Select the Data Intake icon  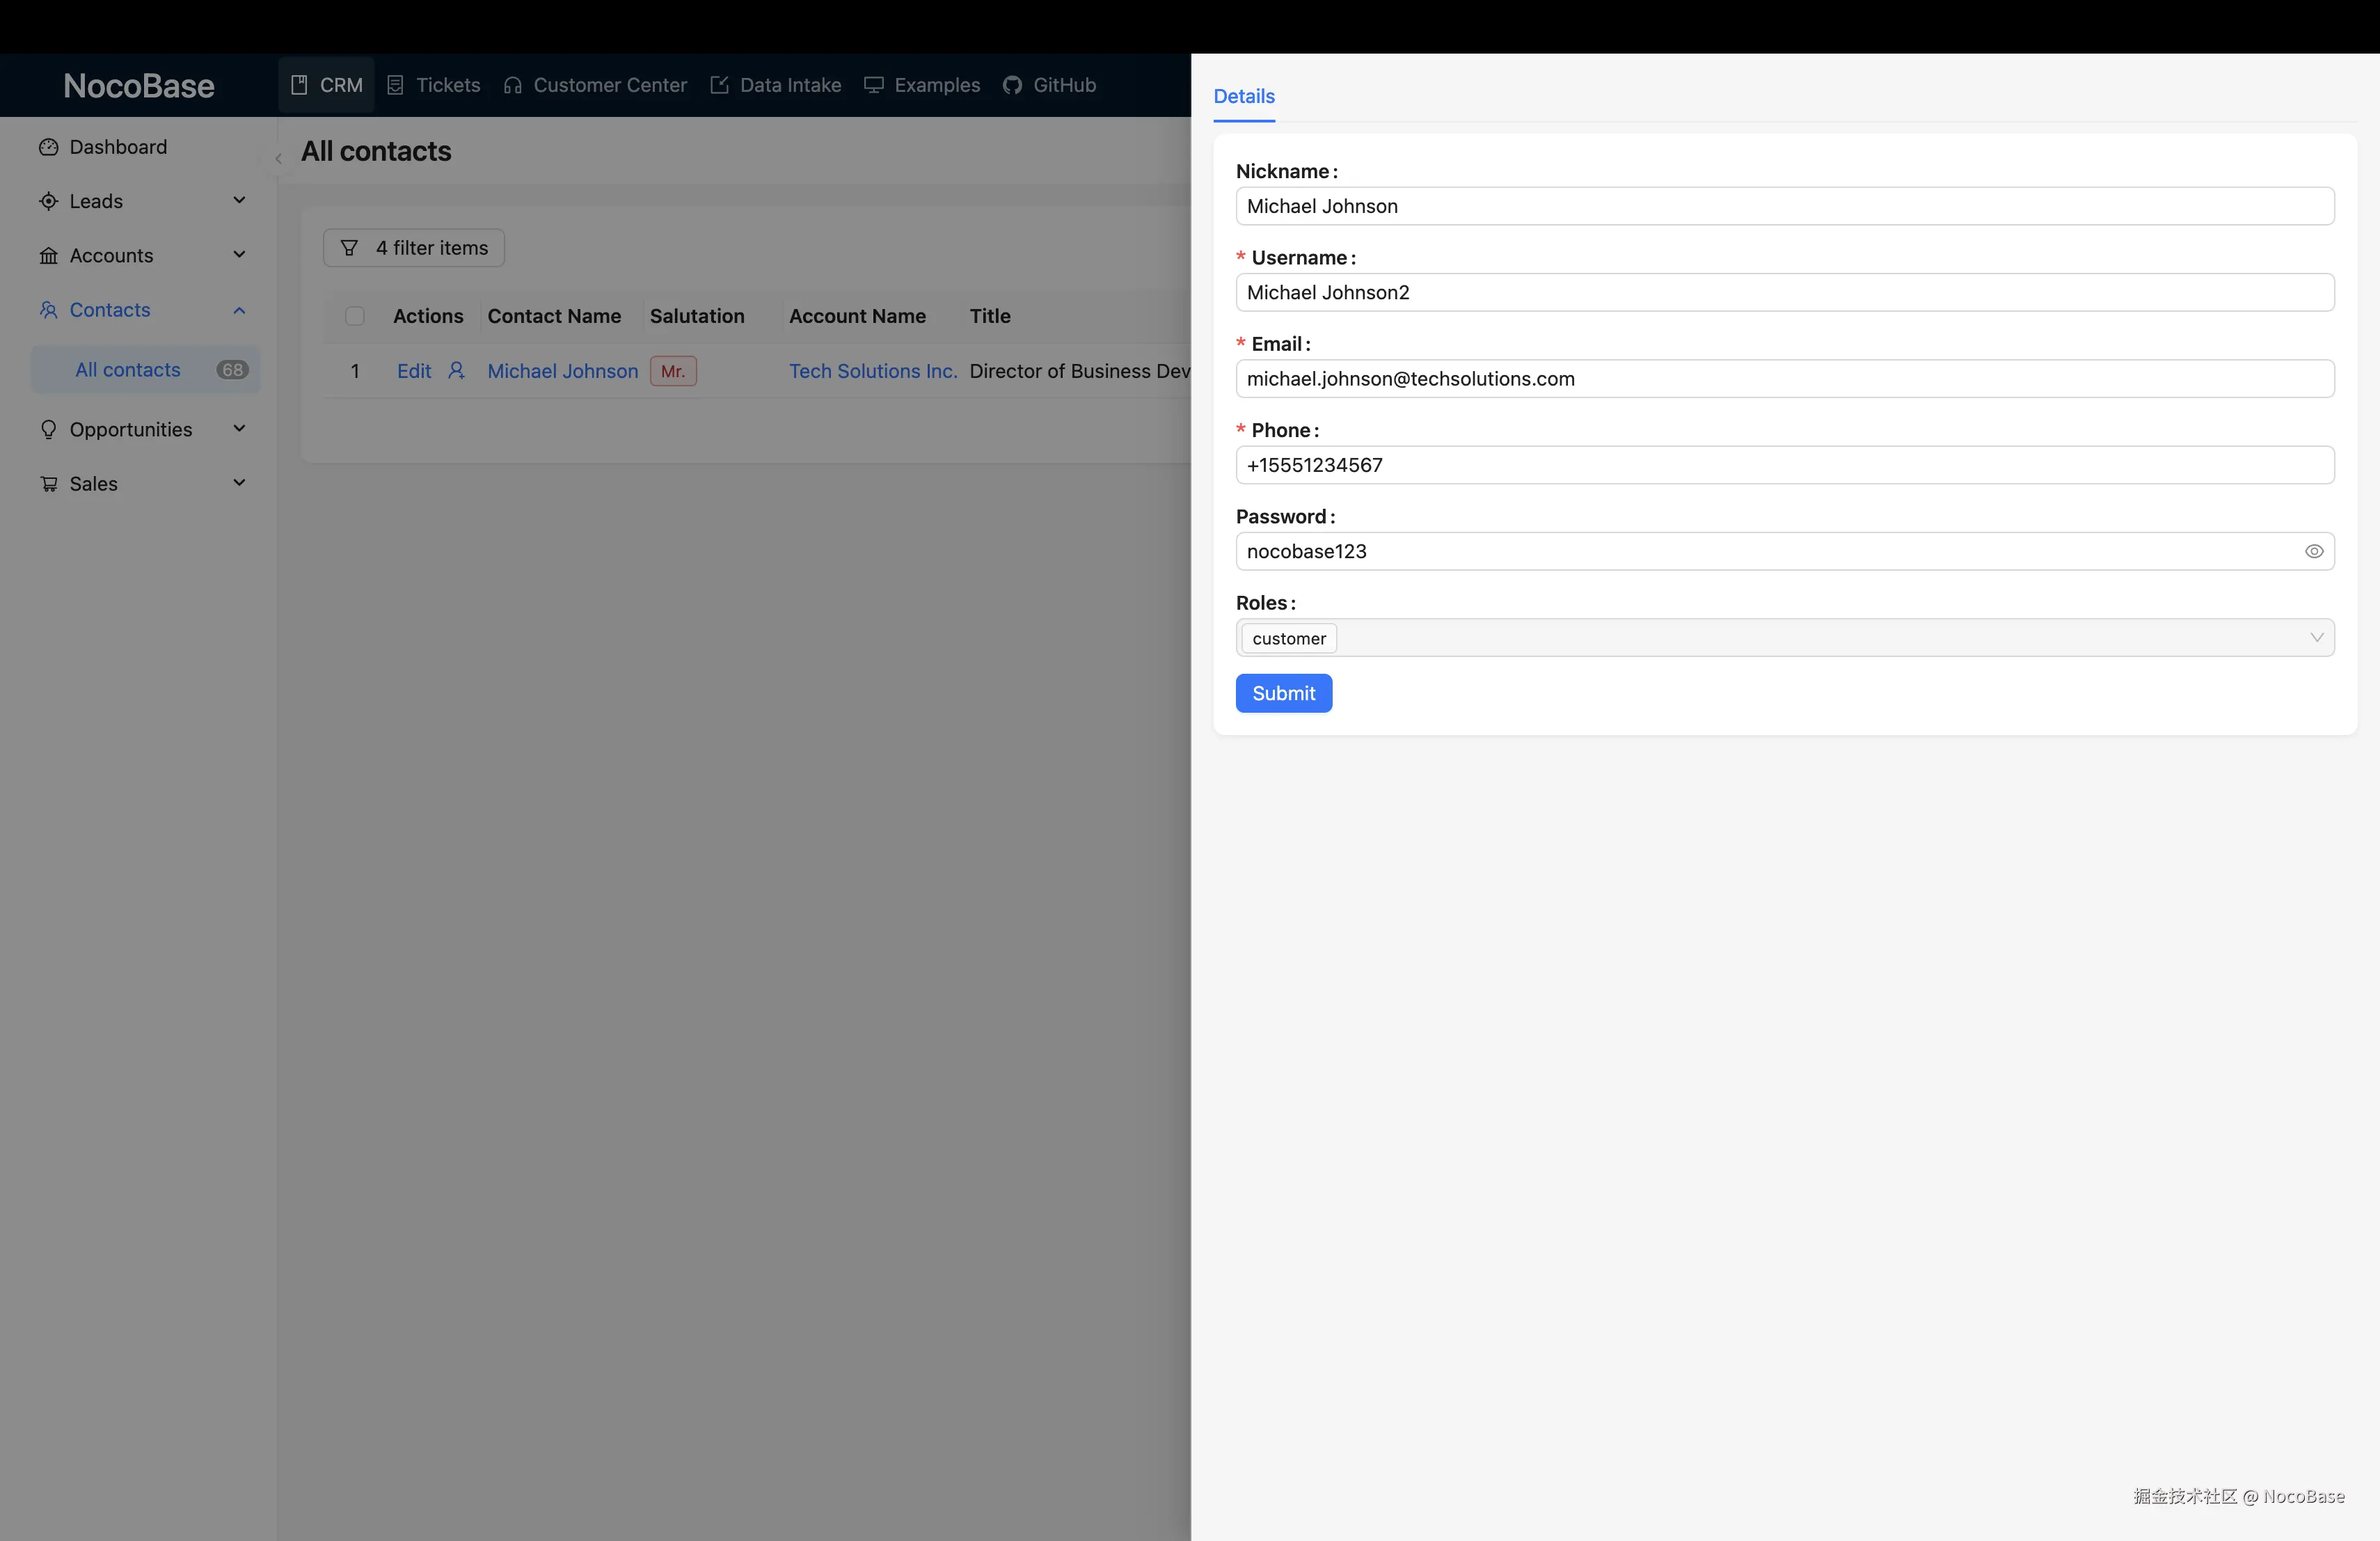click(x=719, y=84)
